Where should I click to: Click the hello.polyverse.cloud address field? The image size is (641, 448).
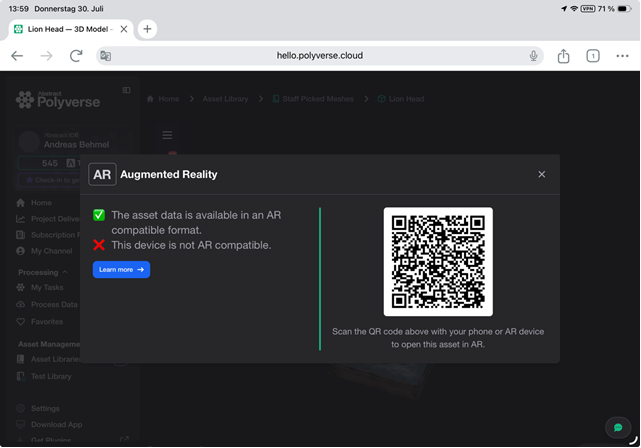click(320, 56)
